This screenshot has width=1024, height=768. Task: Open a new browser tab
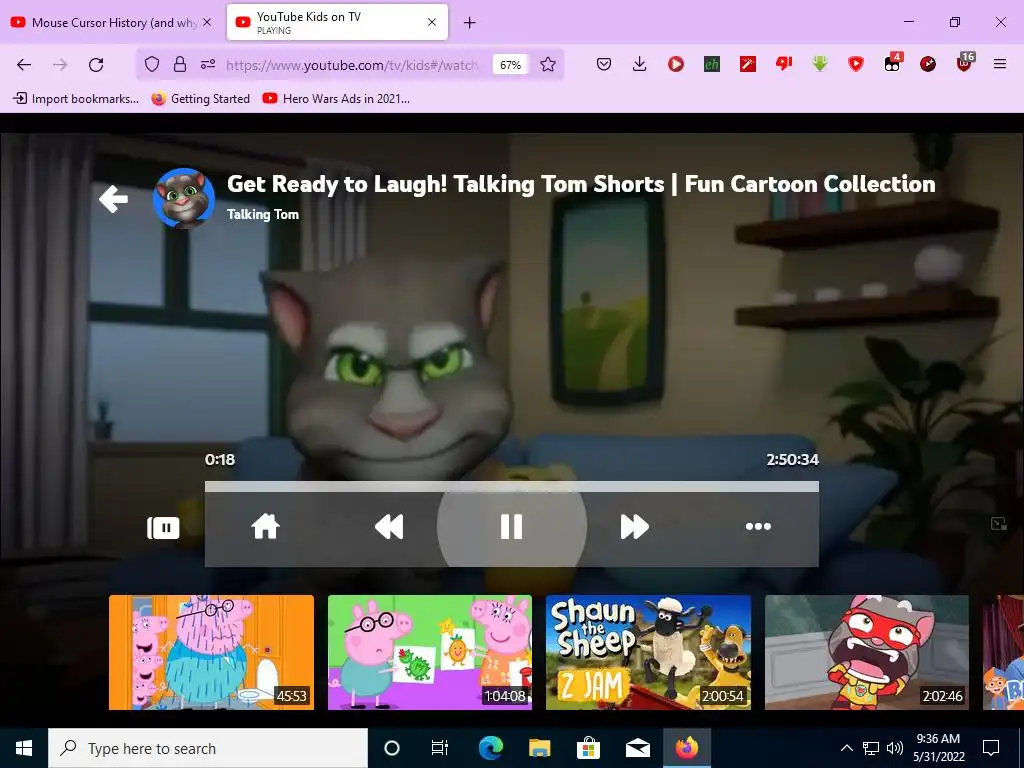tap(470, 23)
